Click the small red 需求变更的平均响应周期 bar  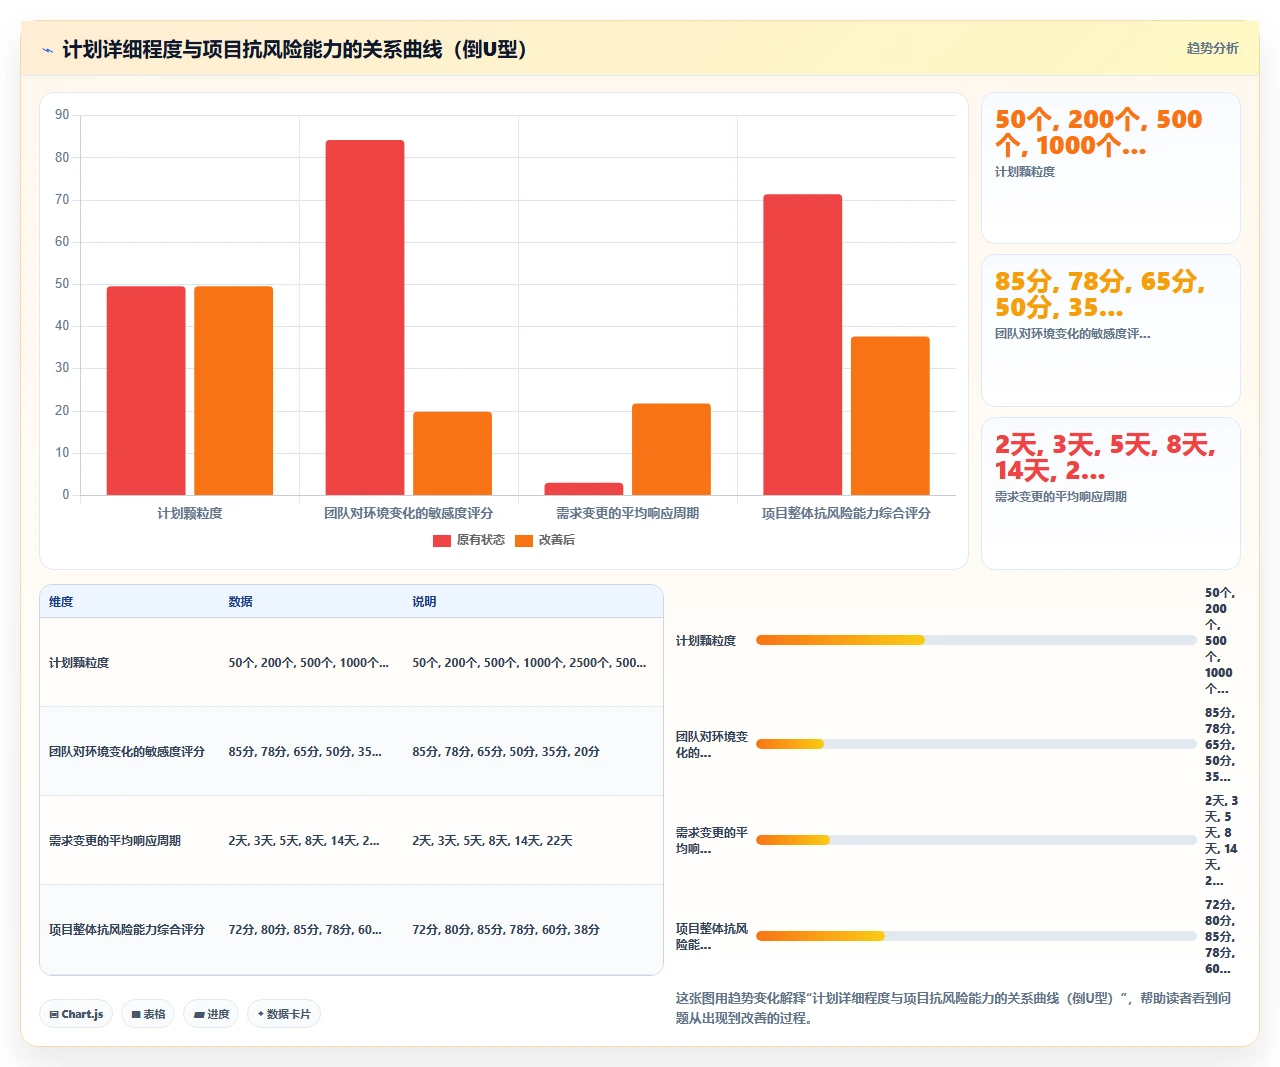pyautogui.click(x=584, y=489)
